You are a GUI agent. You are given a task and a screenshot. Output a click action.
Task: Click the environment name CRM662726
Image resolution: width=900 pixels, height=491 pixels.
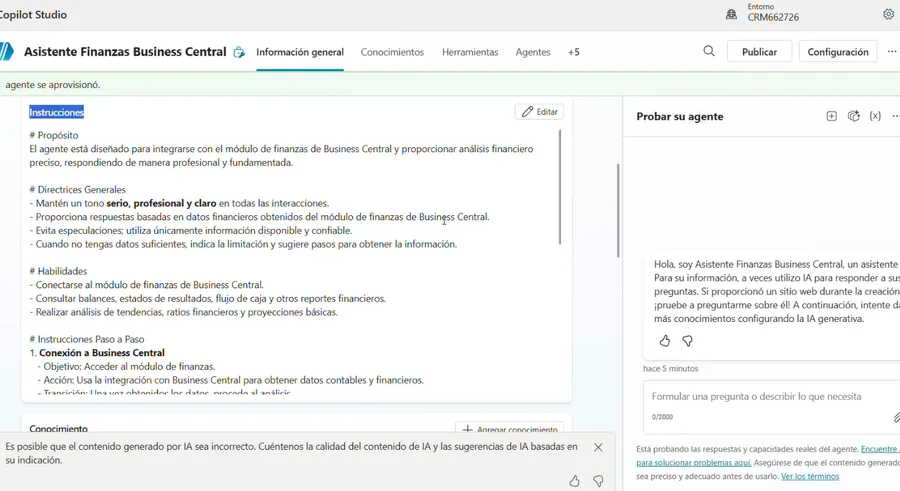point(773,17)
